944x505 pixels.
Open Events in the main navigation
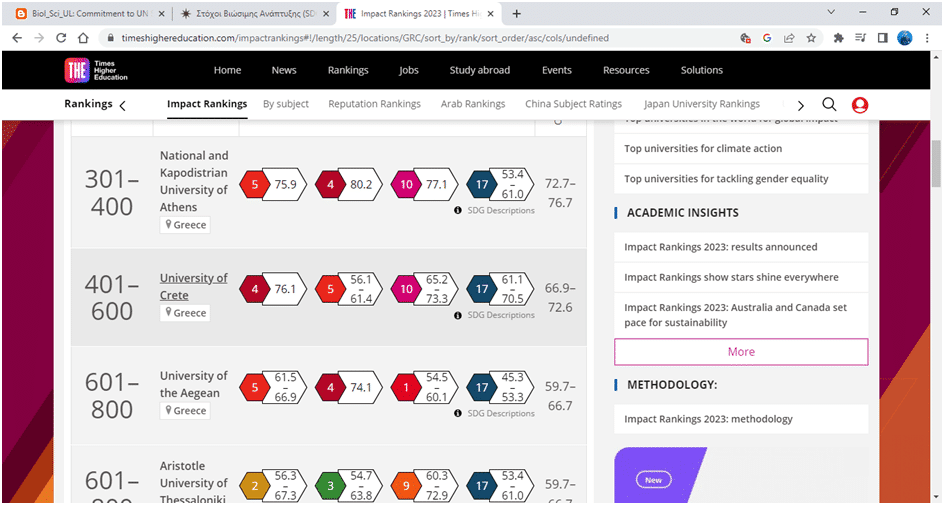tap(556, 70)
